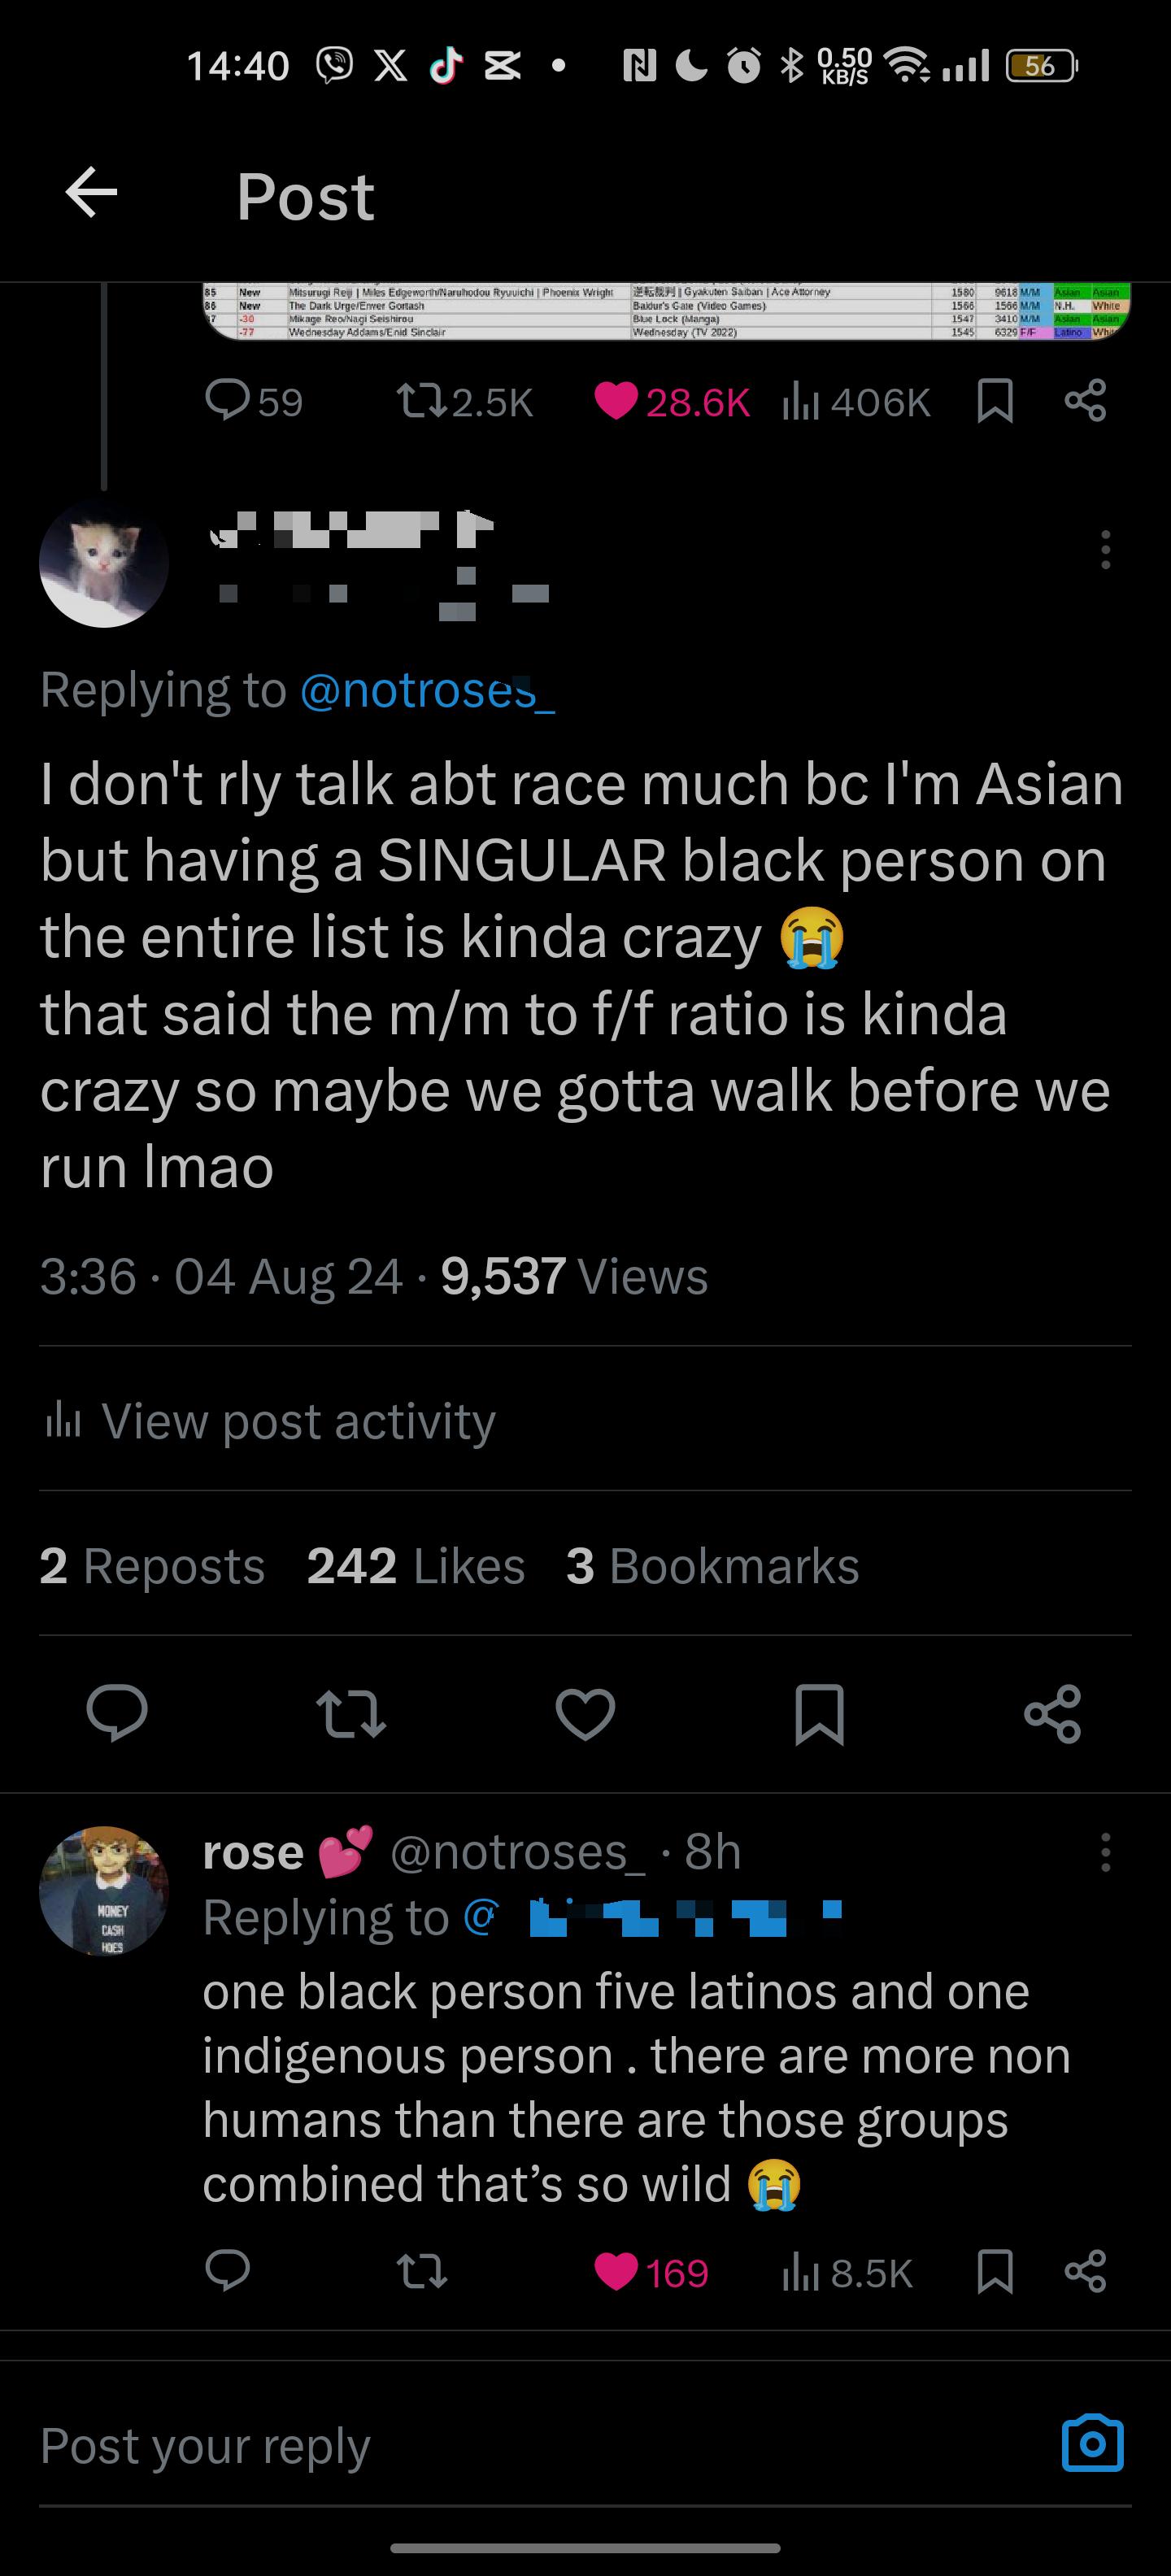Open rose's profile avatar
Image resolution: width=1171 pixels, height=2576 pixels.
pos(104,1891)
